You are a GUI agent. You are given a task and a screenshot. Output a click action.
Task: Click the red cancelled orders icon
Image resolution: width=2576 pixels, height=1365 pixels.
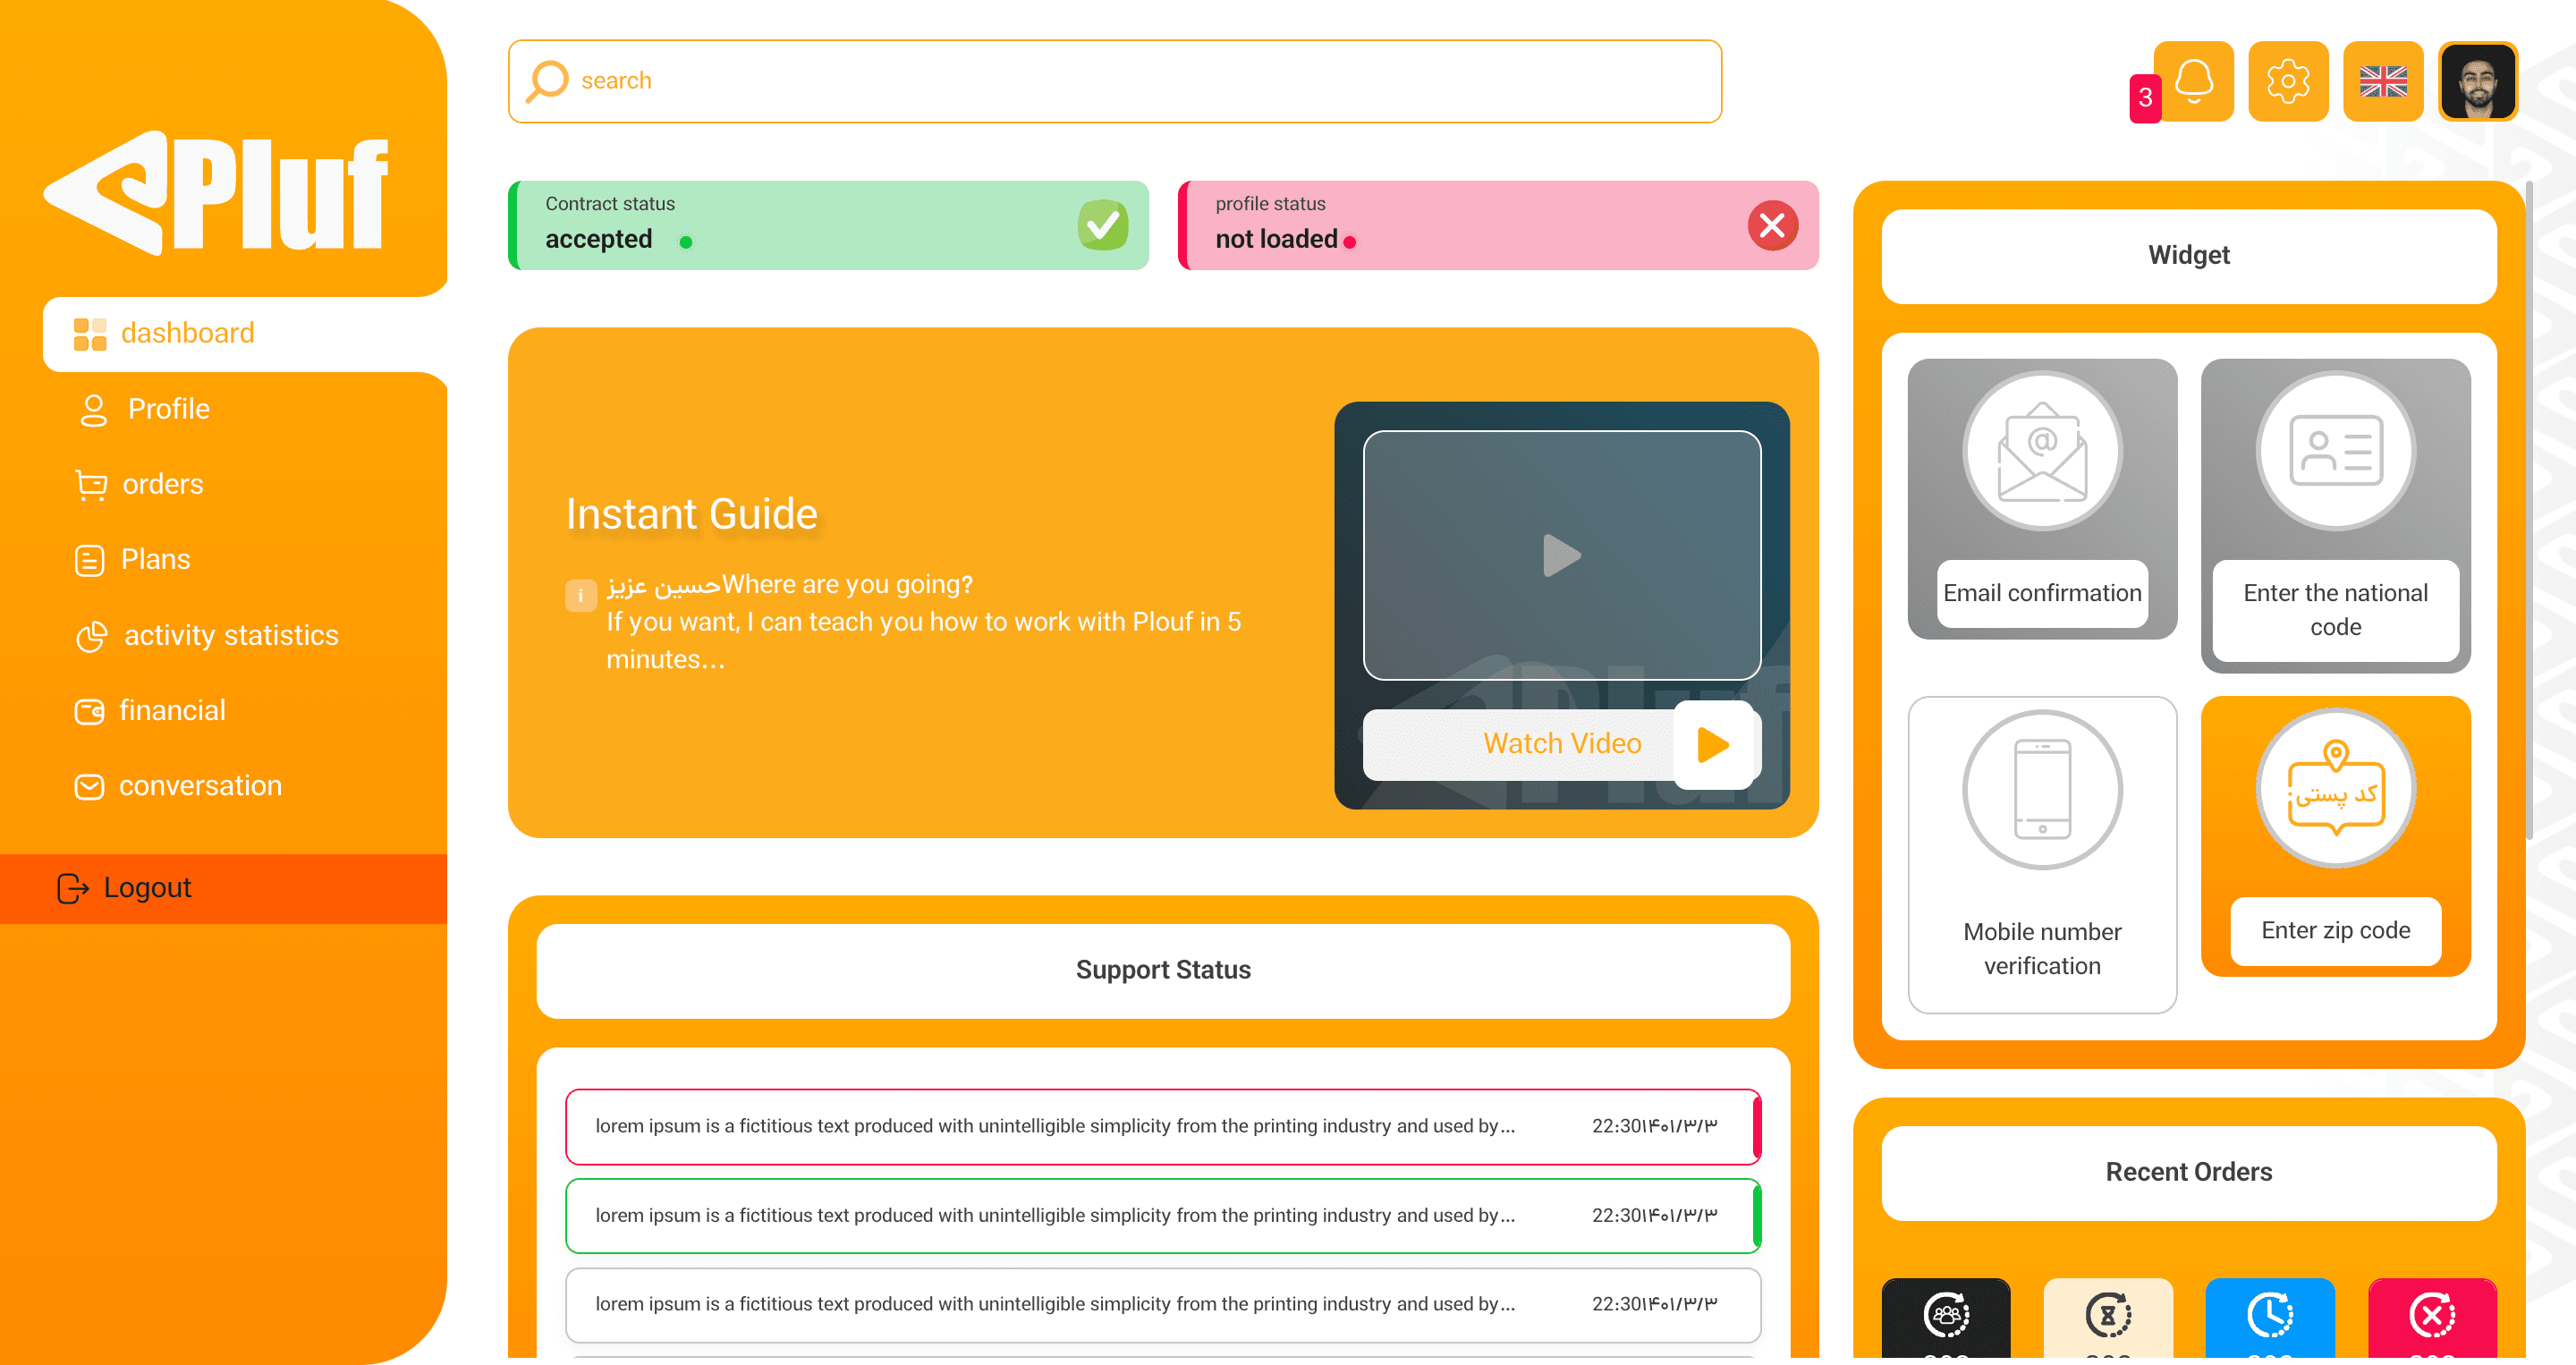click(x=2431, y=1314)
